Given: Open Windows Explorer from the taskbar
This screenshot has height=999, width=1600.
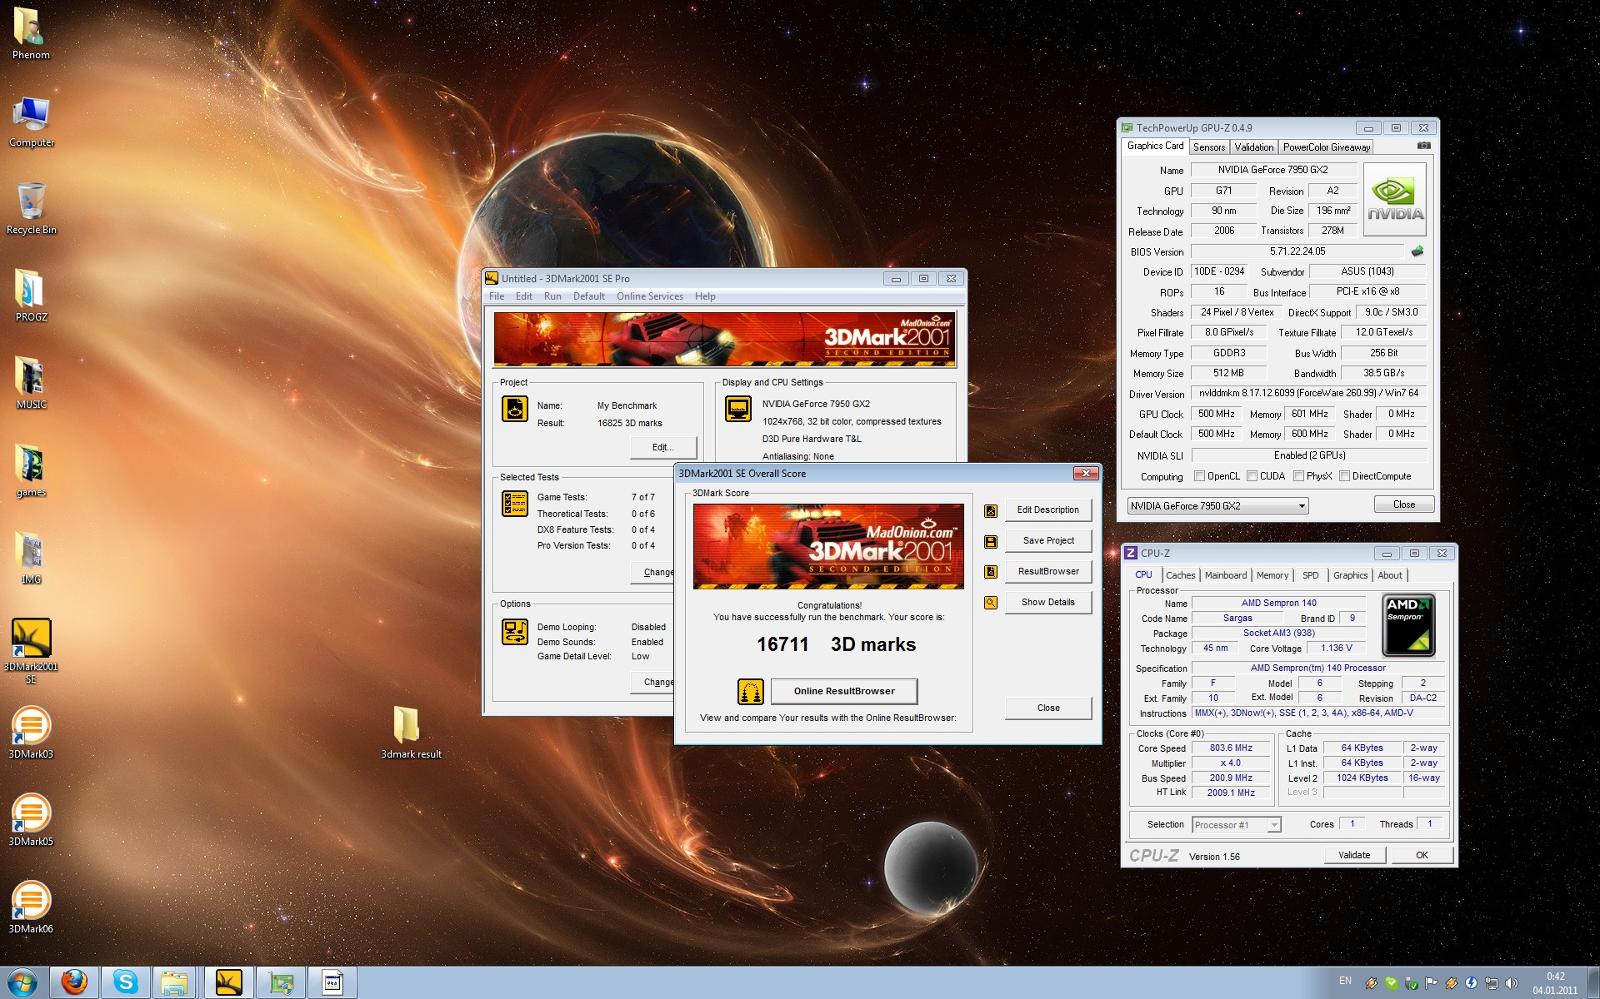Looking at the screenshot, I should pyautogui.click(x=175, y=982).
